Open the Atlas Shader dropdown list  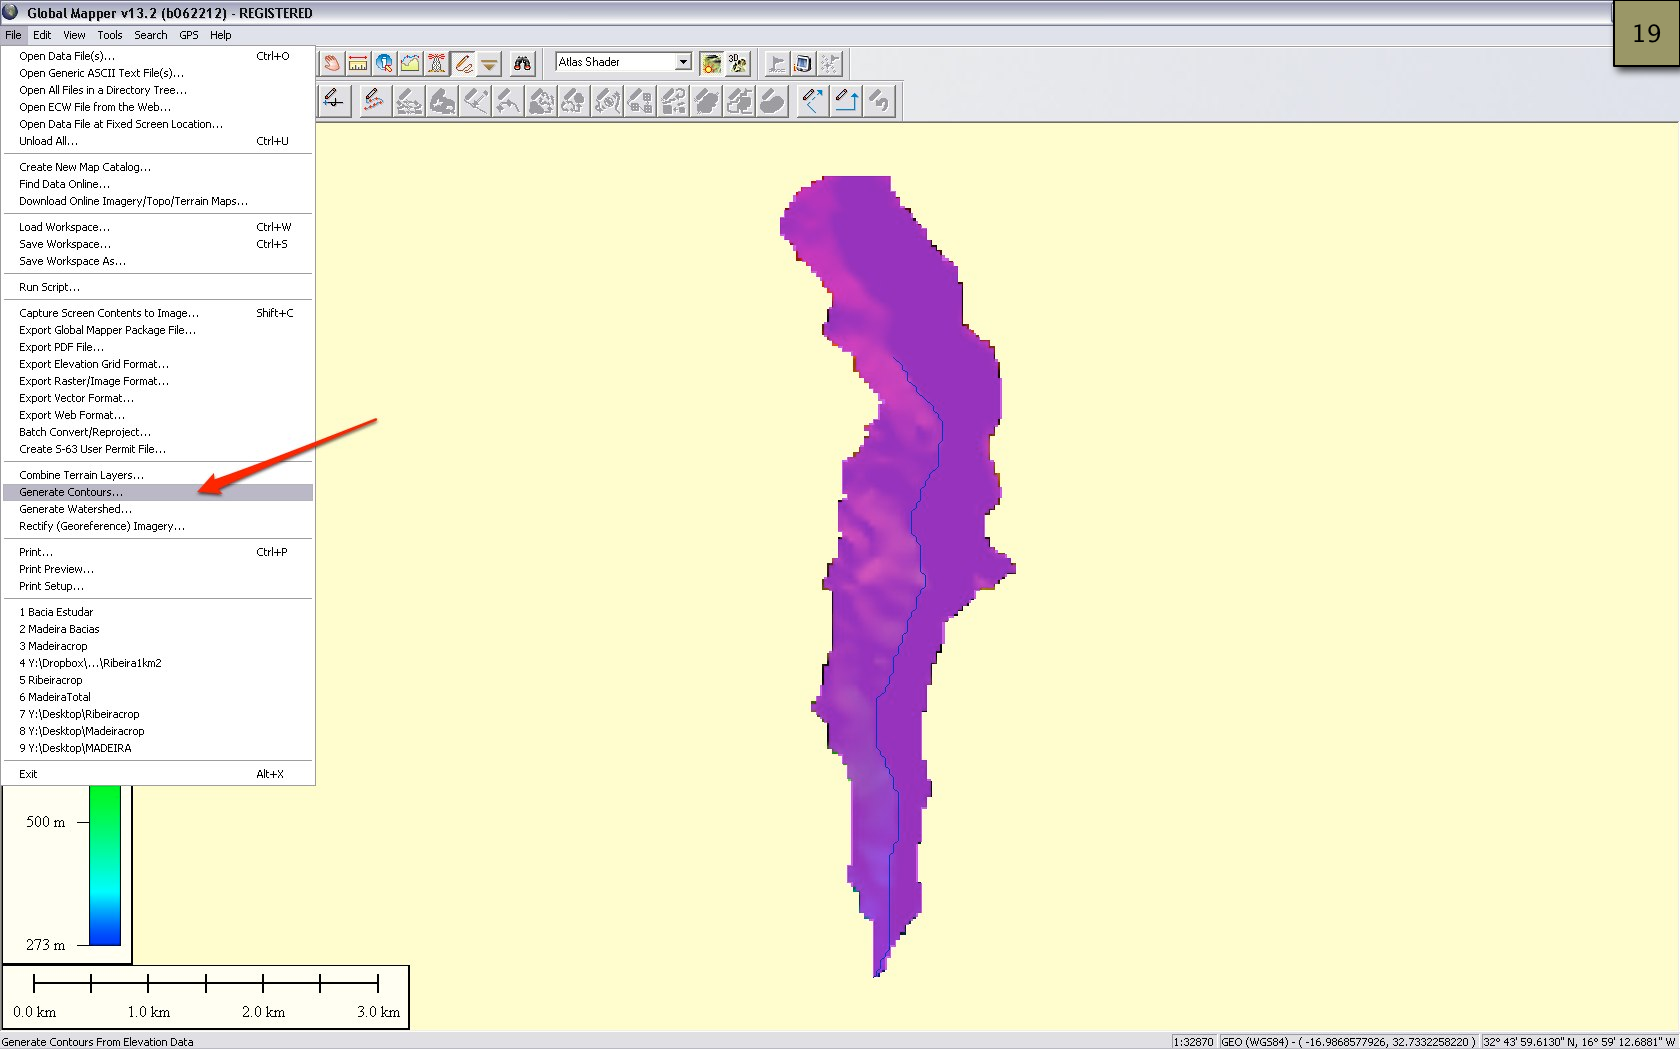pos(684,61)
